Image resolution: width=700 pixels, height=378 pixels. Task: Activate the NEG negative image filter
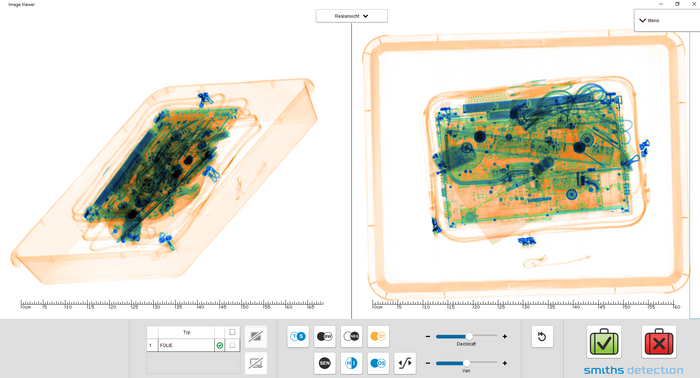click(351, 336)
